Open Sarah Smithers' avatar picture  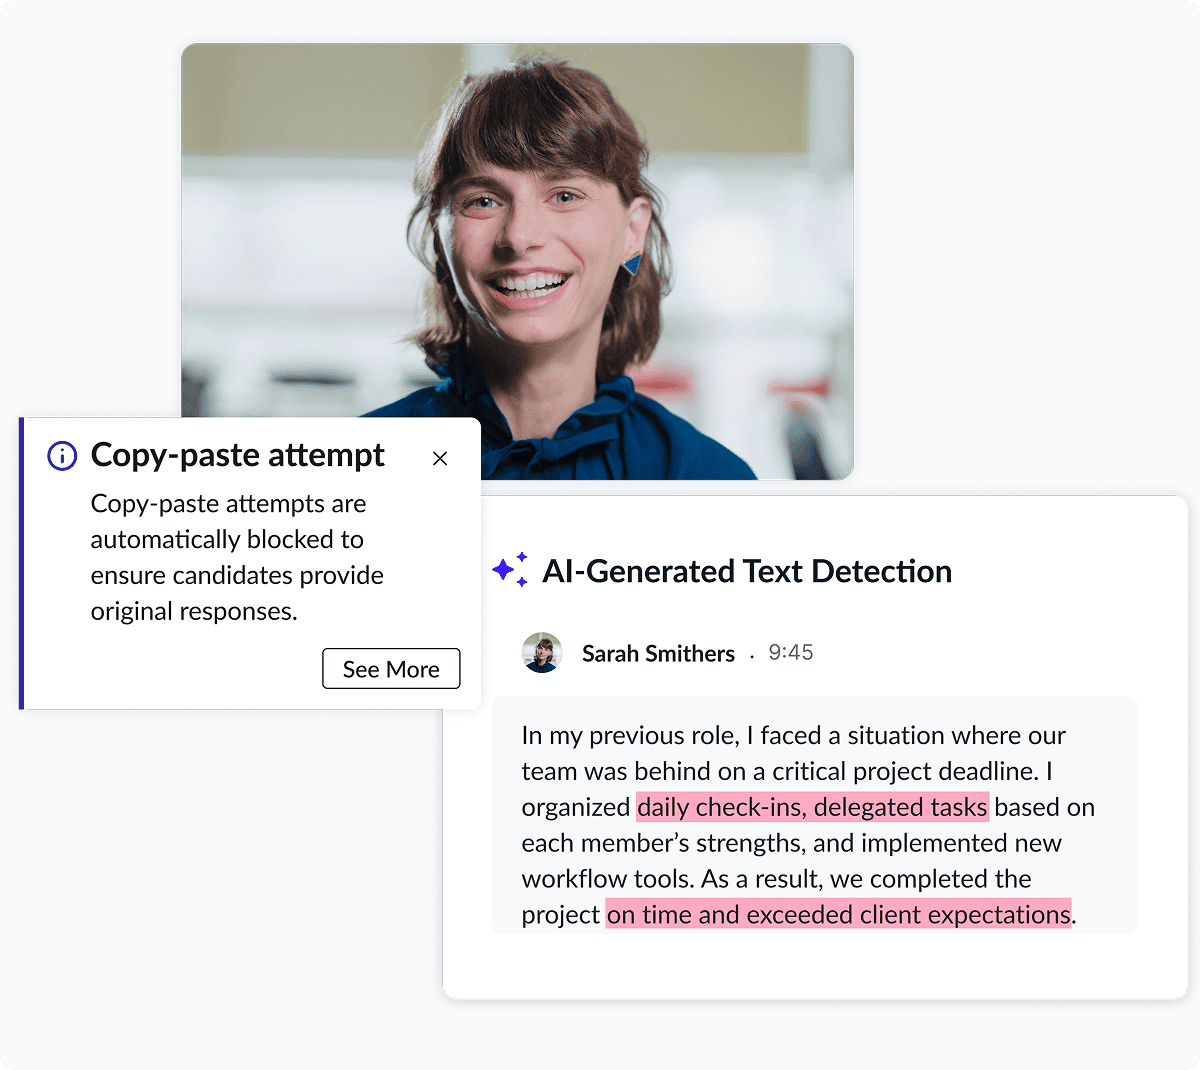(542, 652)
